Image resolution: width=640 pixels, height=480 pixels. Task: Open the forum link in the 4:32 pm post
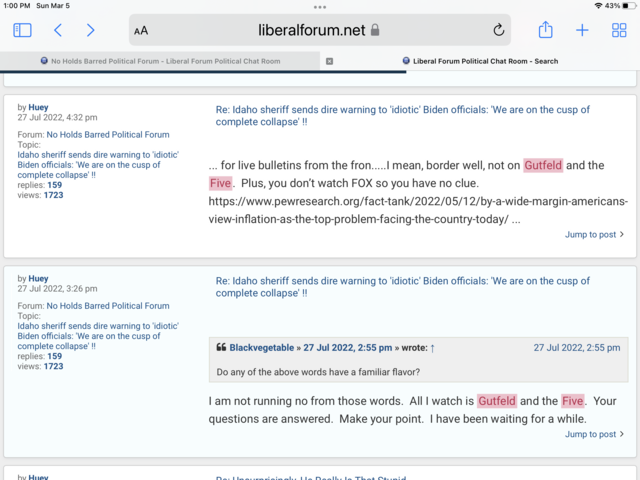108,135
